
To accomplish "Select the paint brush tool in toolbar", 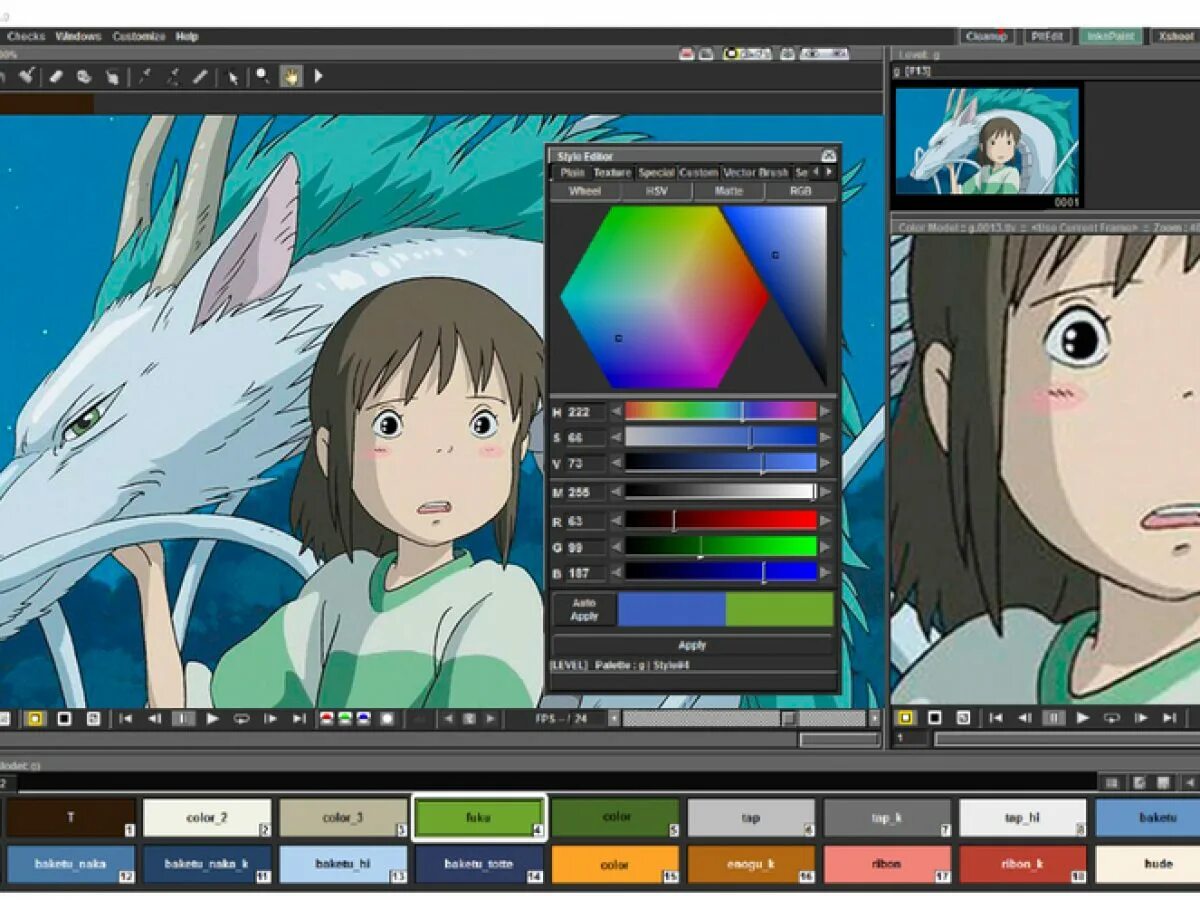I will pos(27,75).
